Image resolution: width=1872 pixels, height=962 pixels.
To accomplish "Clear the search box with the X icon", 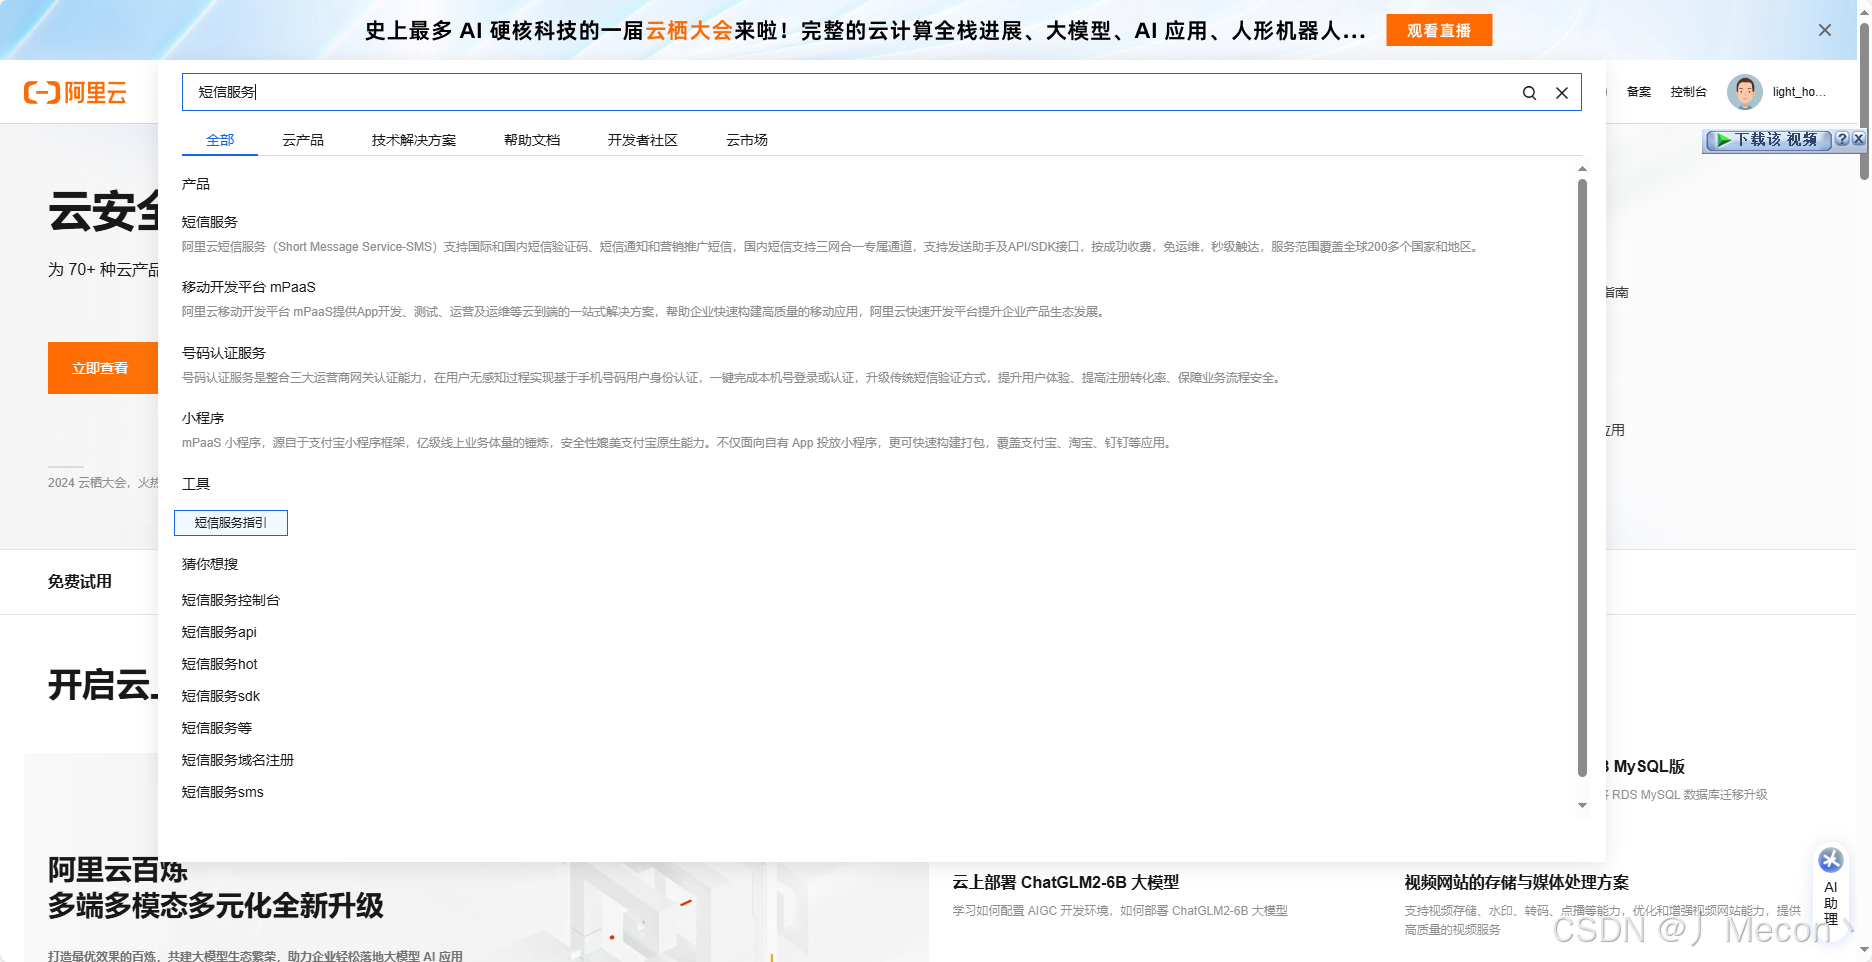I will (1561, 92).
